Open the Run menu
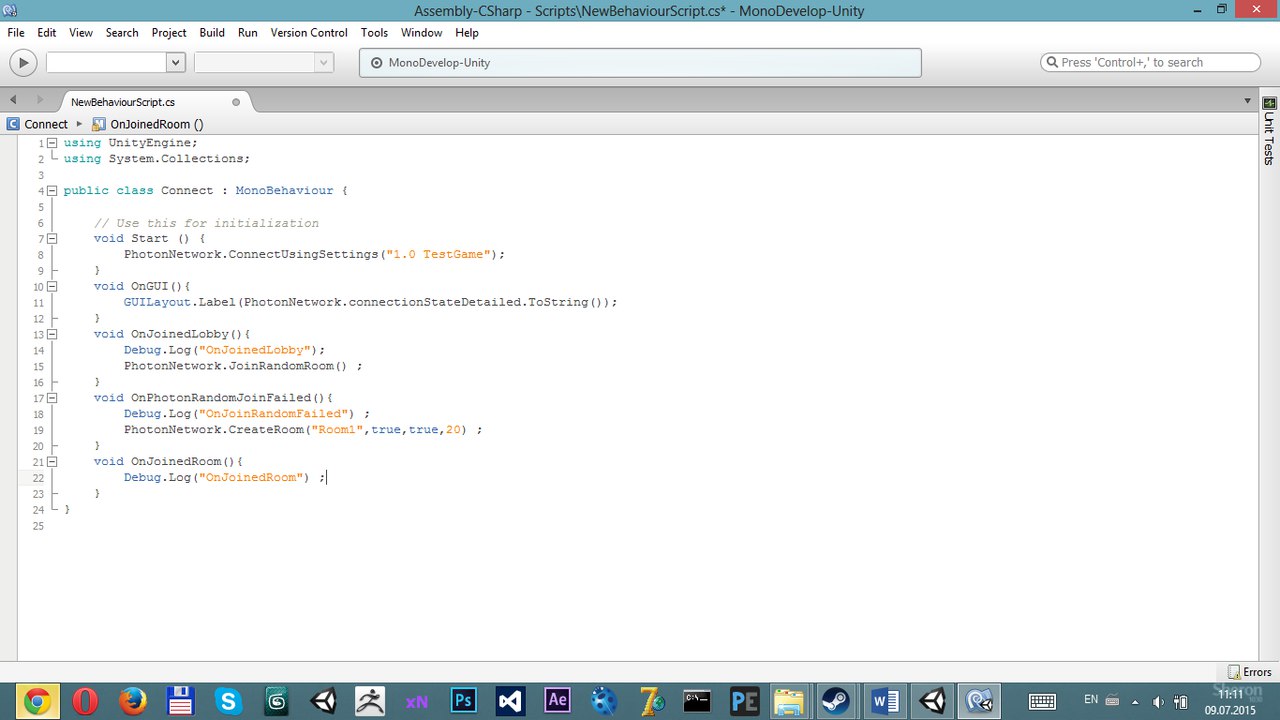Image resolution: width=1280 pixels, height=720 pixels. [248, 33]
